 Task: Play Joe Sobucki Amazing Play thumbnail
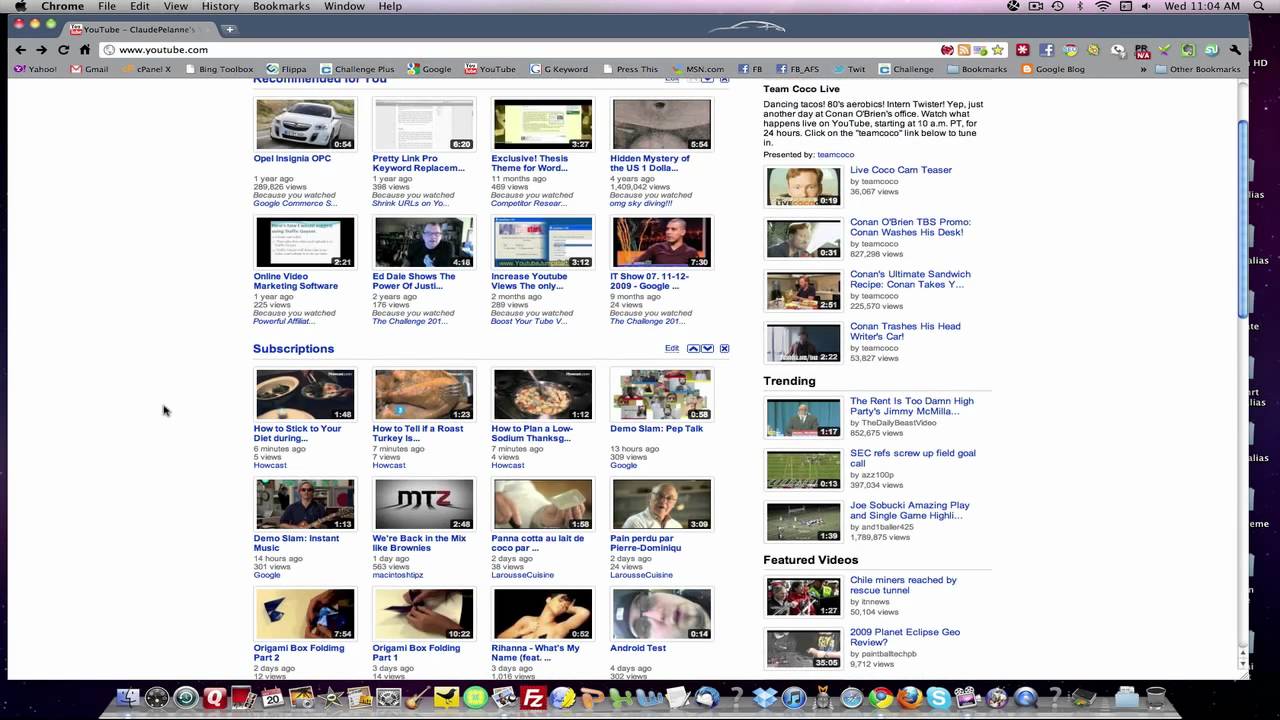[x=803, y=522]
